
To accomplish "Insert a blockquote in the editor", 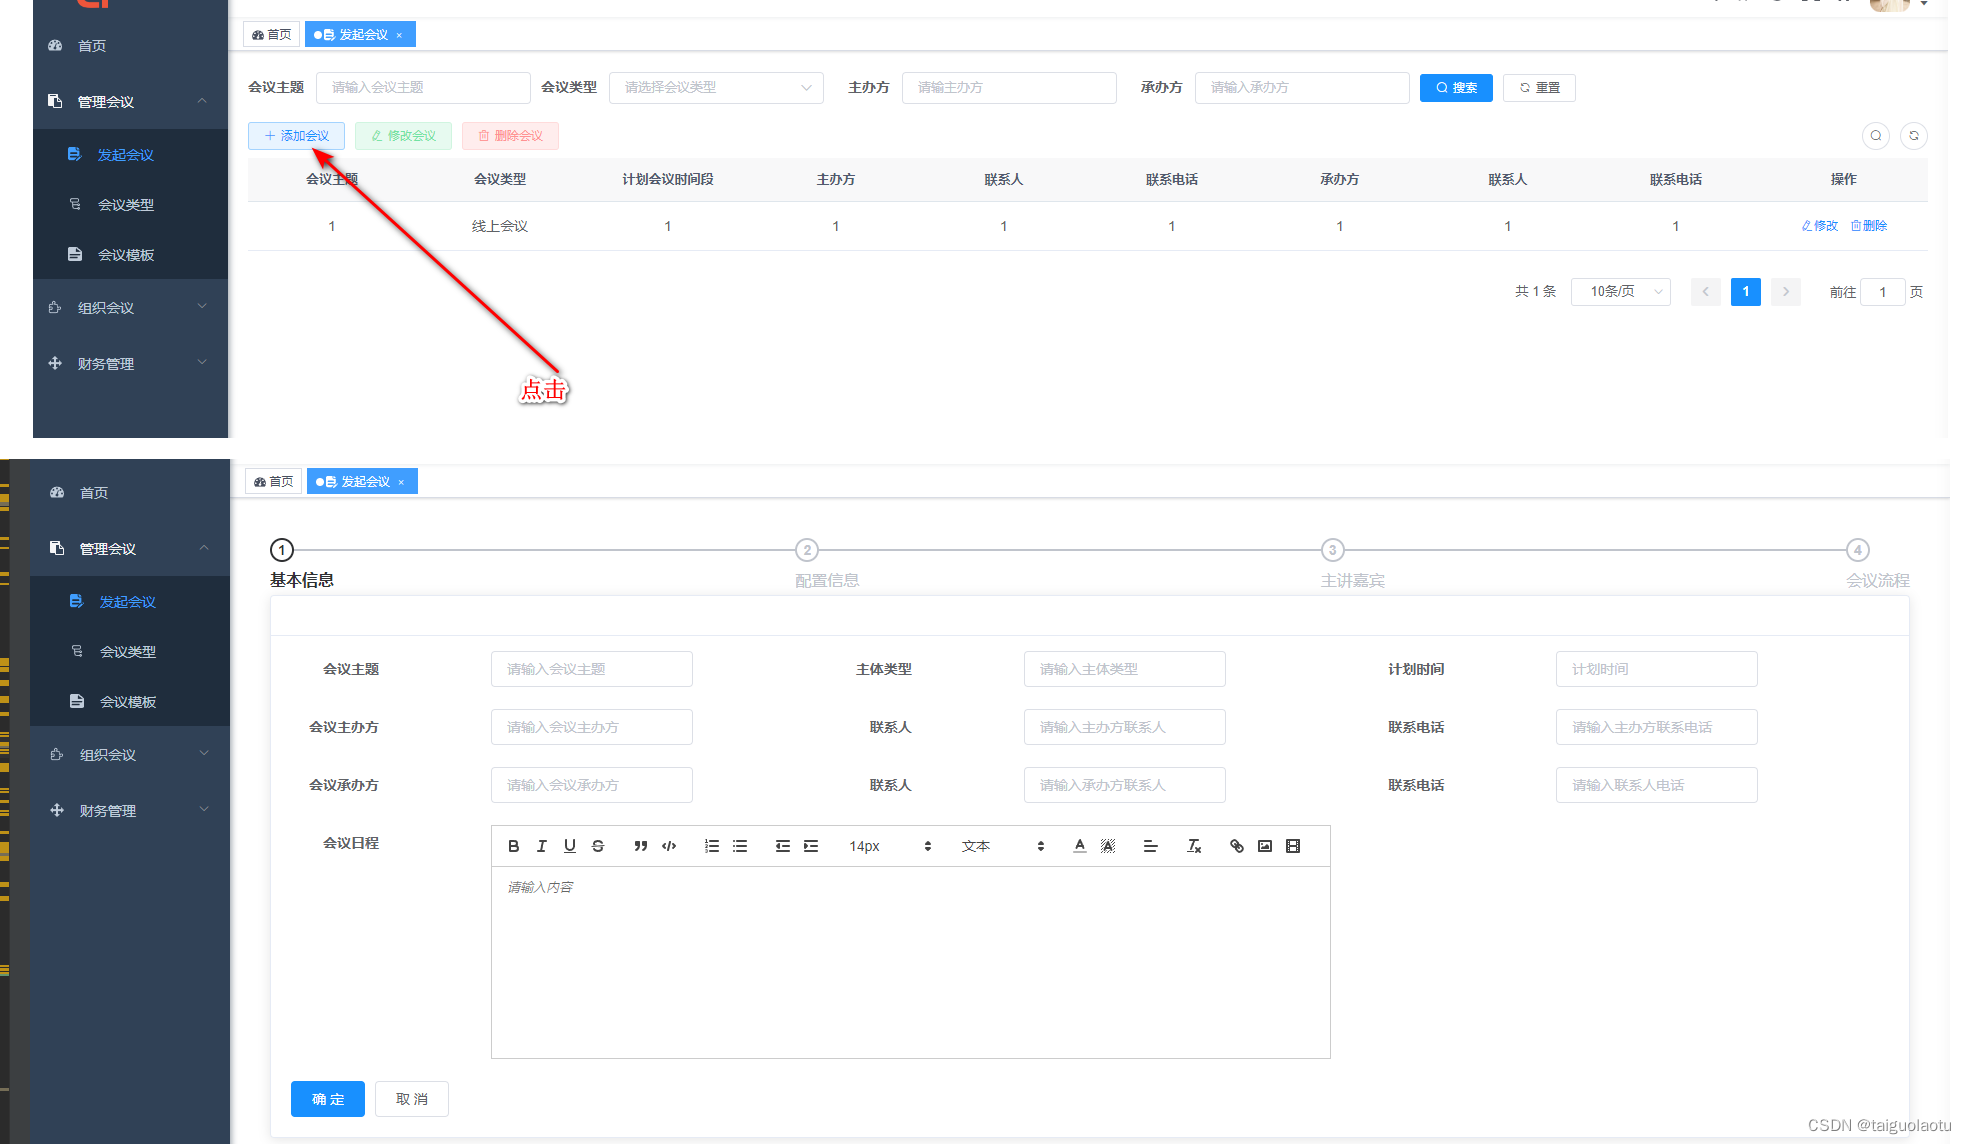I will [x=641, y=846].
